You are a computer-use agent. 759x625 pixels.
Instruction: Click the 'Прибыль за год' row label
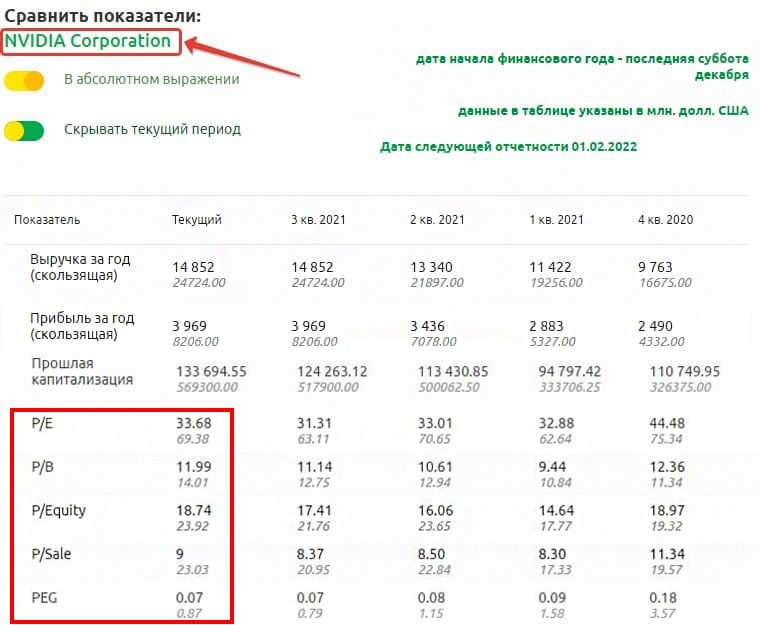[x=82, y=326]
